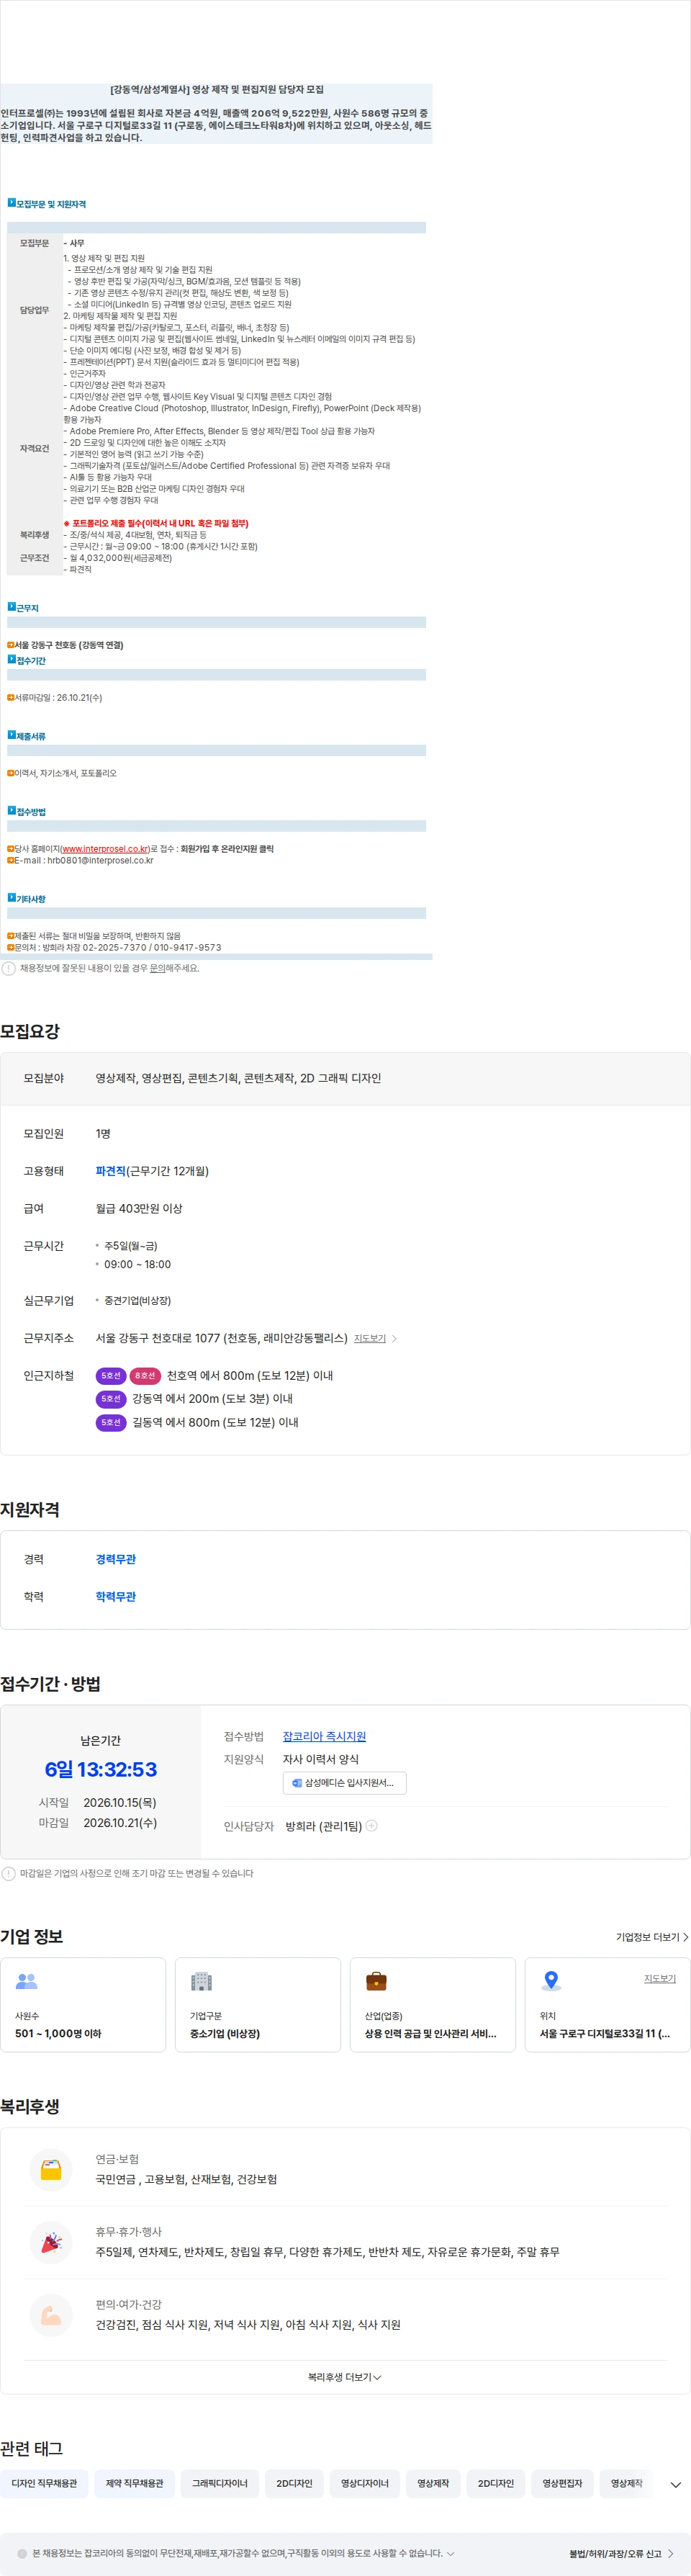Select the 2D디자인 tag after 그래픽디자이너
Screen dimensions: 691x2576
pyautogui.click(x=294, y=2483)
